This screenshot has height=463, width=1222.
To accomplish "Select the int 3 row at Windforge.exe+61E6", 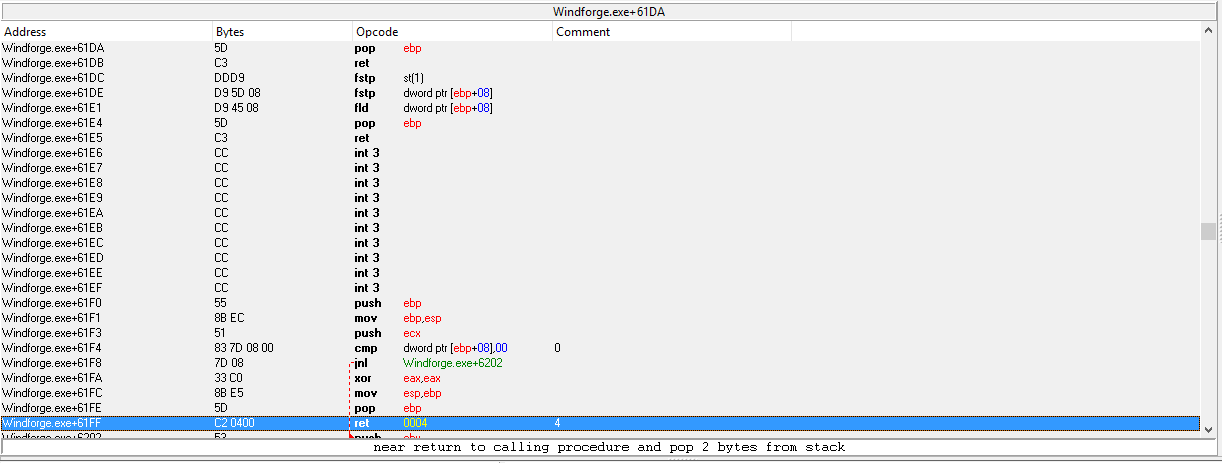I will (x=300, y=153).
